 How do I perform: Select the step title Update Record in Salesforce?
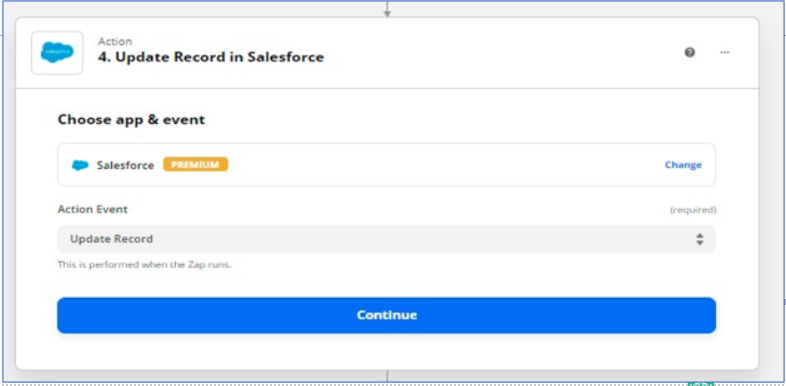point(211,57)
